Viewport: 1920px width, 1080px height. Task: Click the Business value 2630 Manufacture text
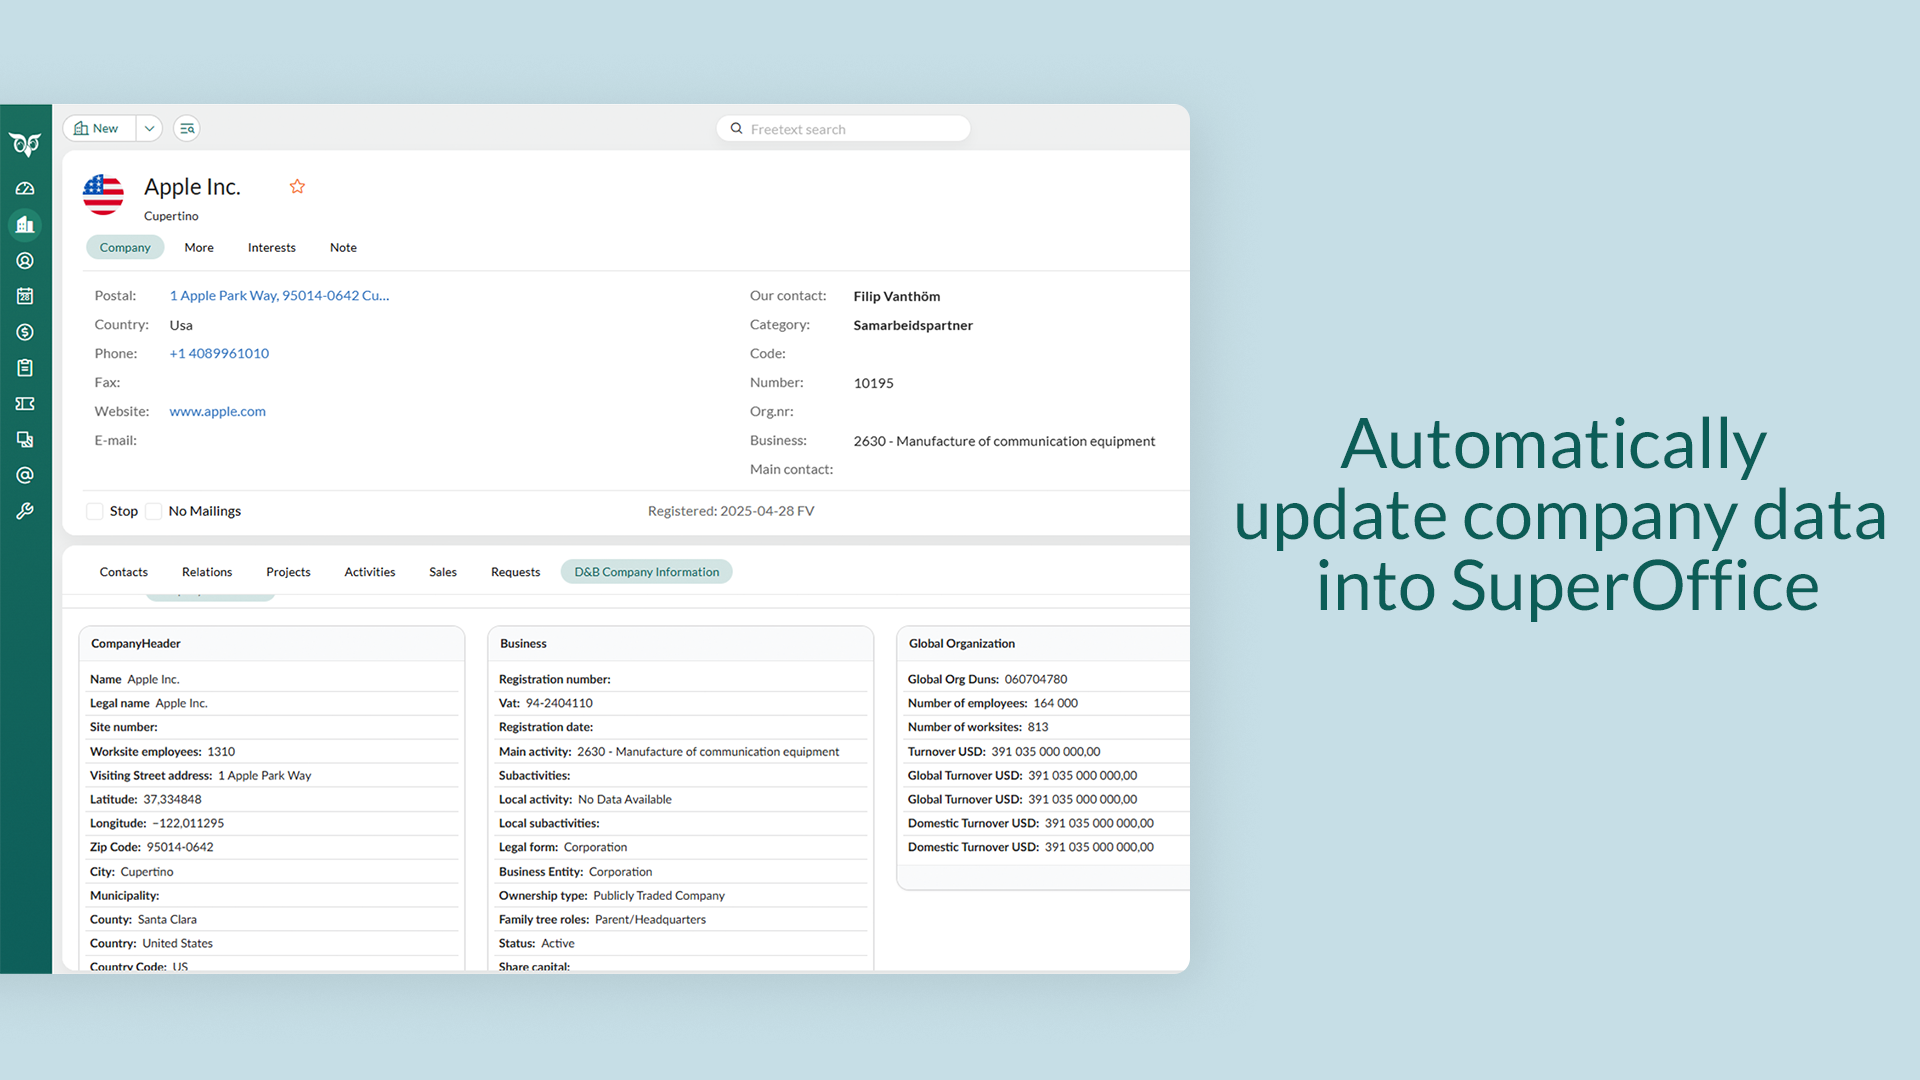(1004, 441)
